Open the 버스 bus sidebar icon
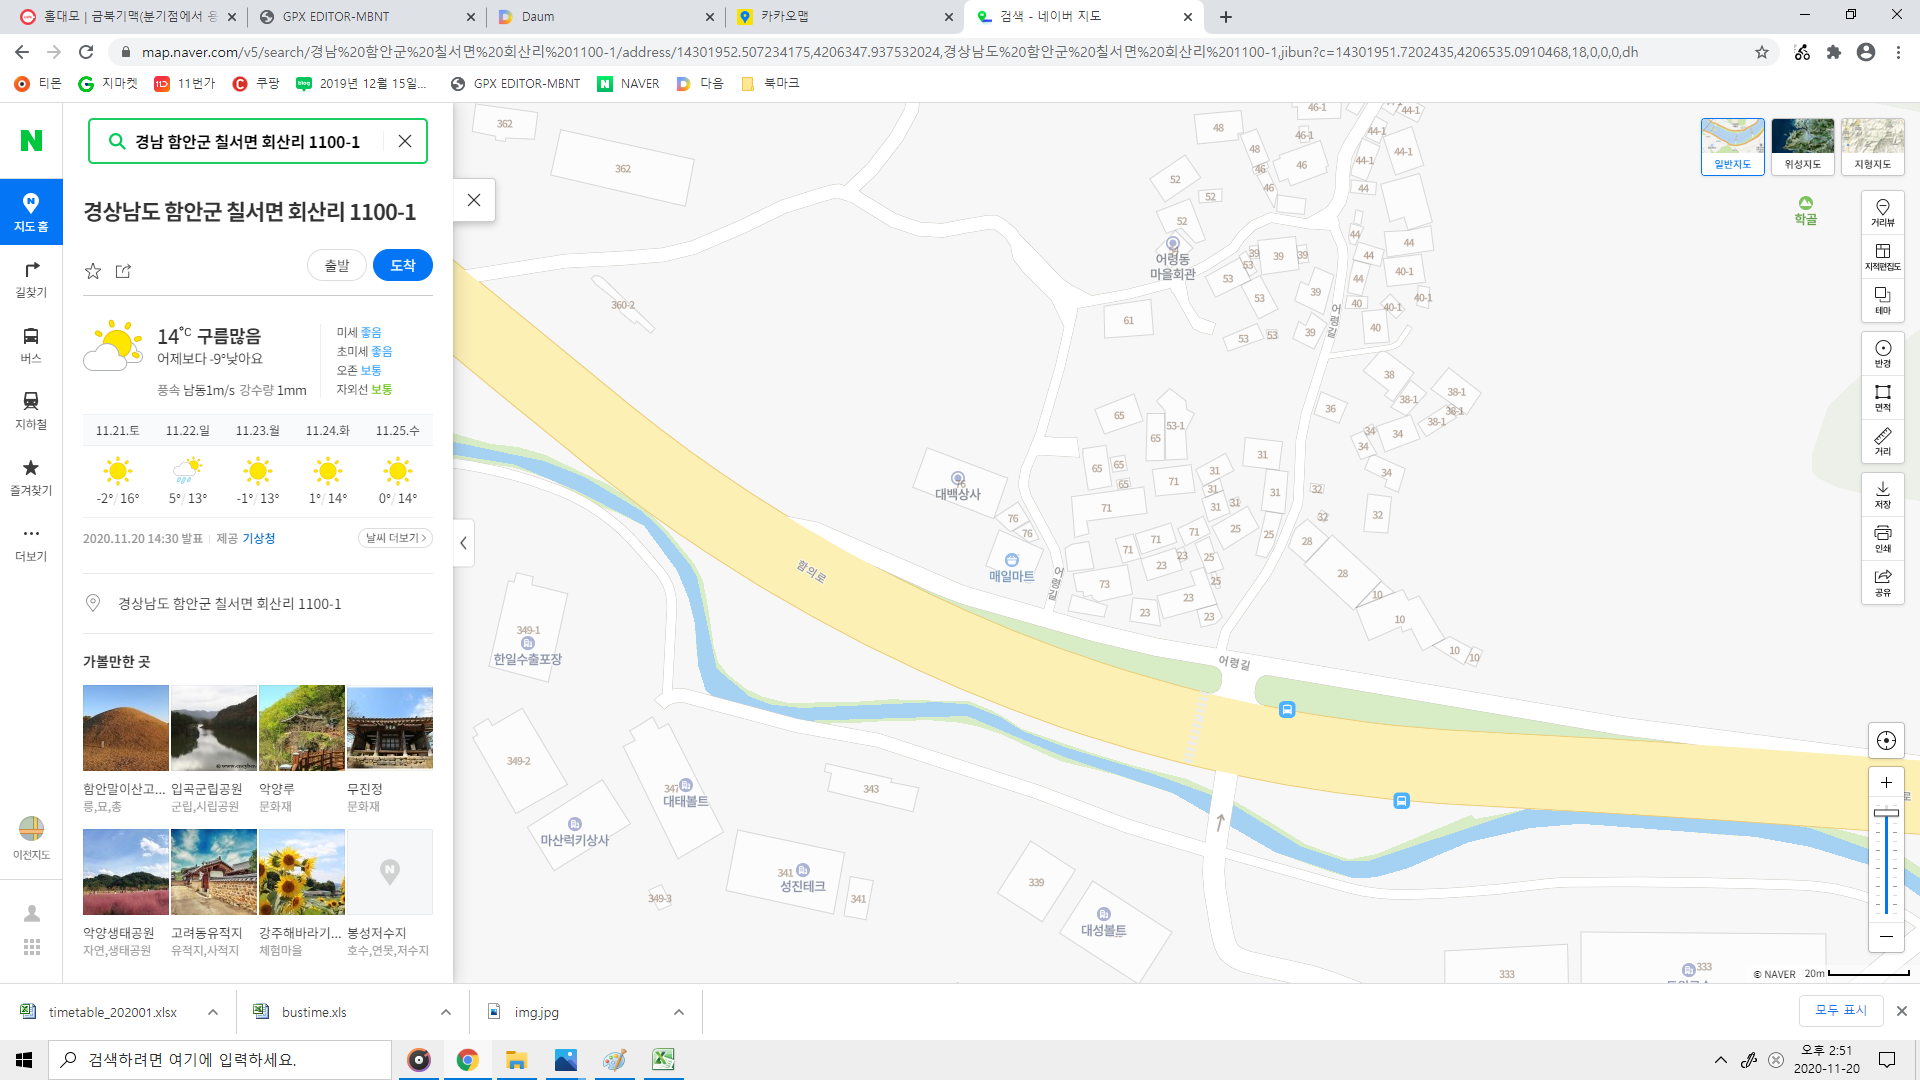 (31, 344)
